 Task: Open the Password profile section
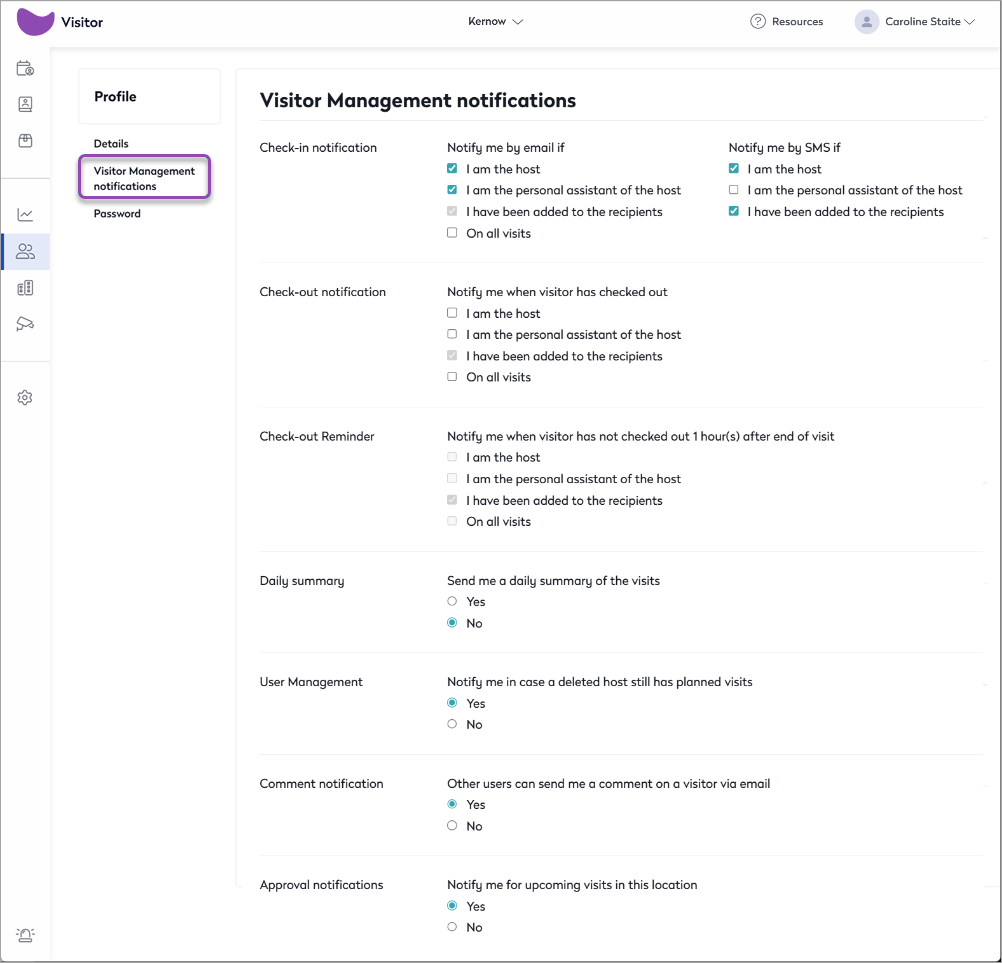[117, 213]
